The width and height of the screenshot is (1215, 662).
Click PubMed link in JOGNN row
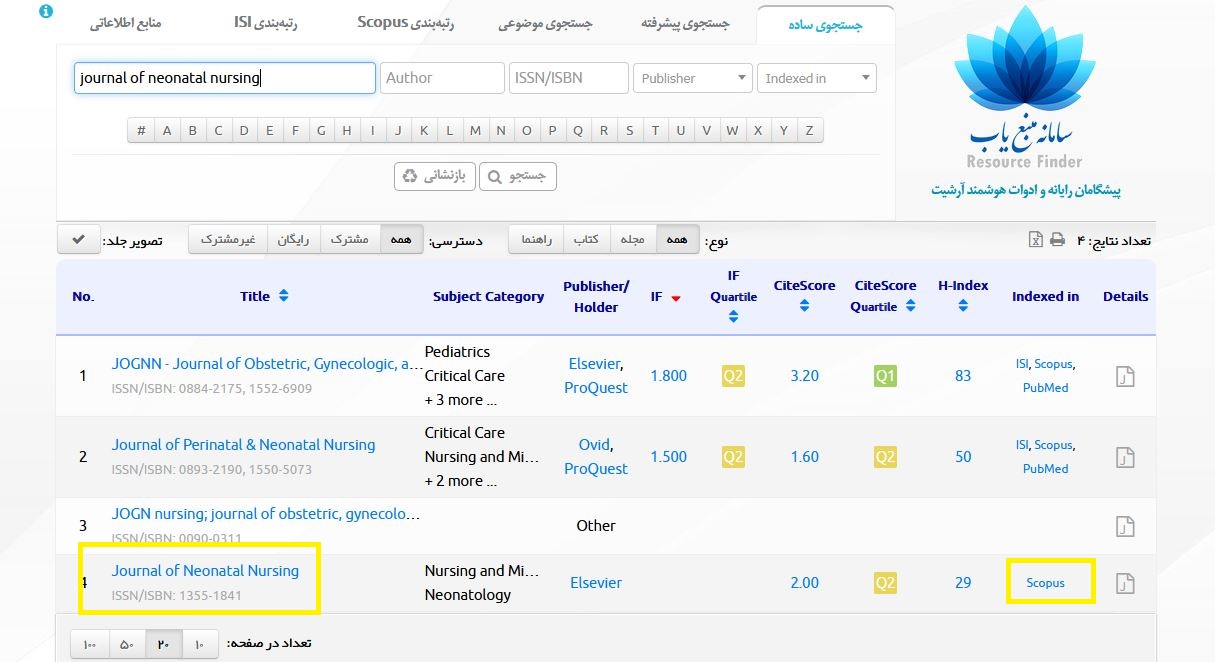[1046, 388]
